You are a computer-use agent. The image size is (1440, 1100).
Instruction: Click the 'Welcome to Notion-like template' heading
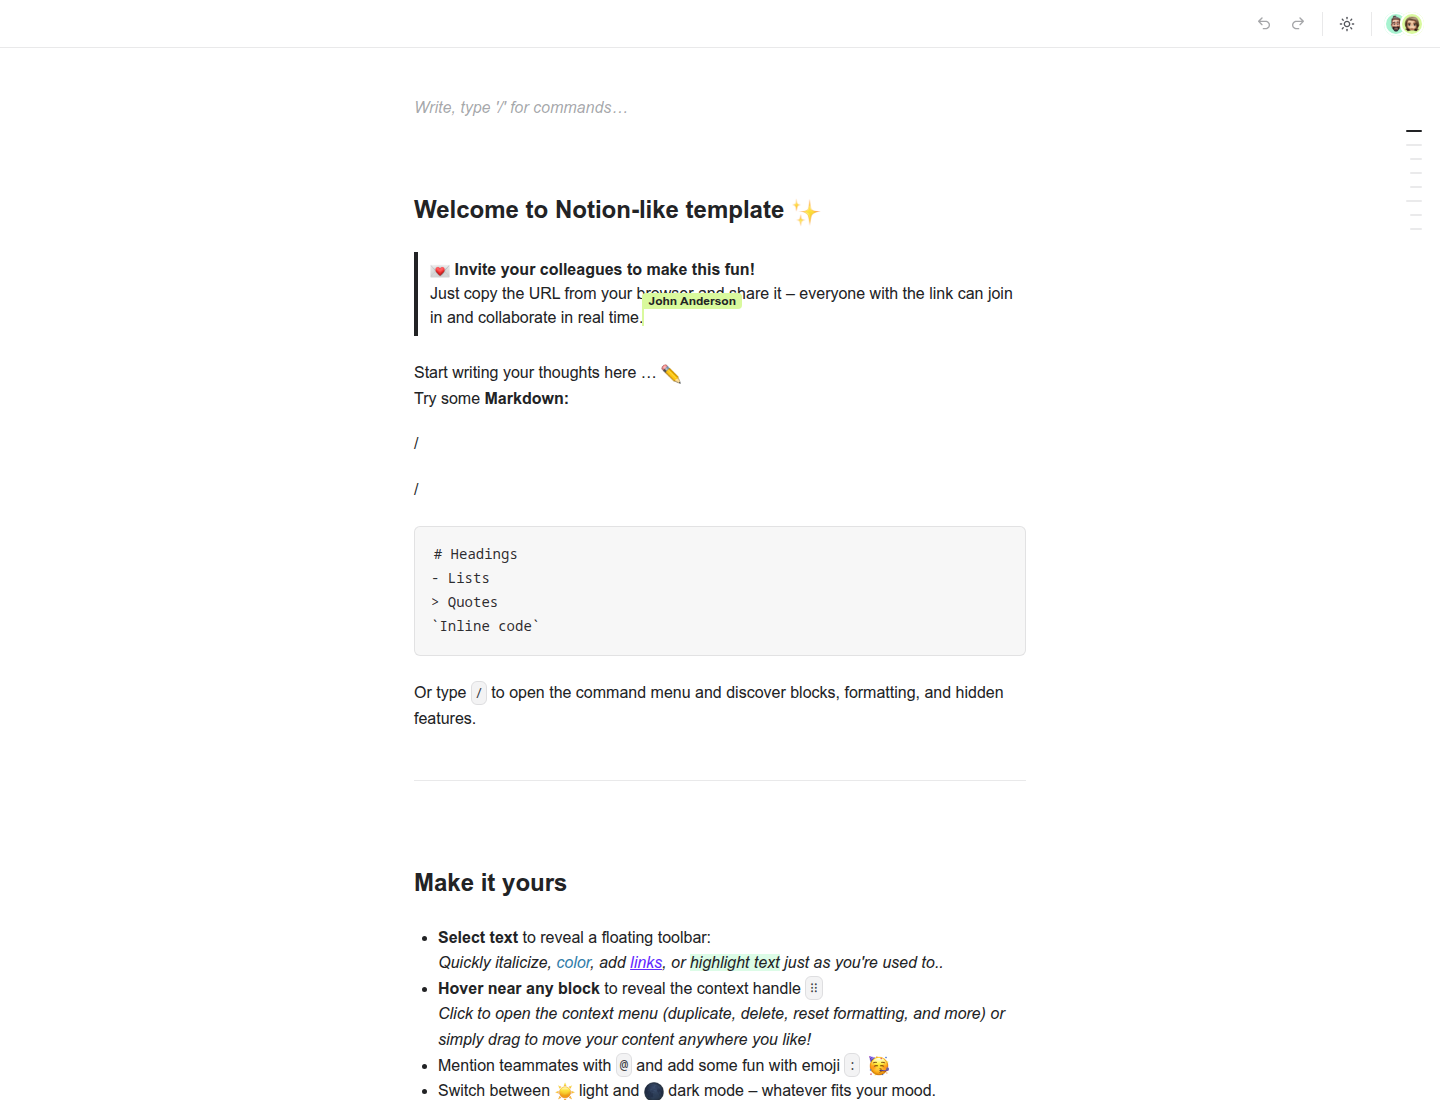tap(599, 210)
